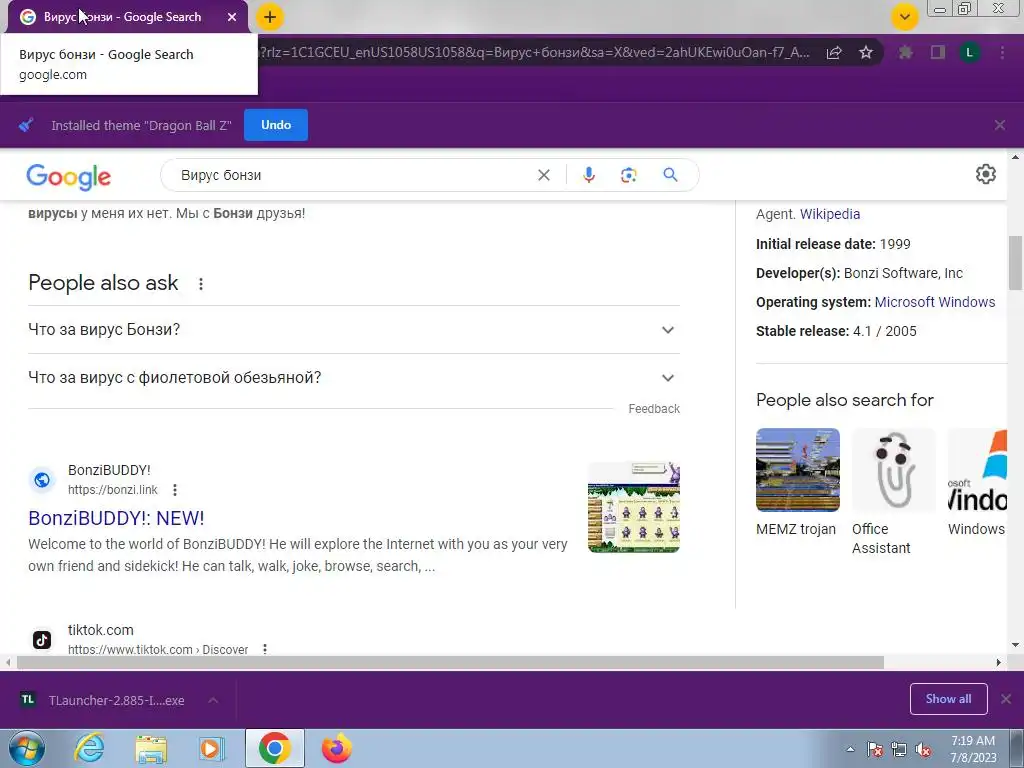Go to Google homepage via logo

(x=69, y=176)
